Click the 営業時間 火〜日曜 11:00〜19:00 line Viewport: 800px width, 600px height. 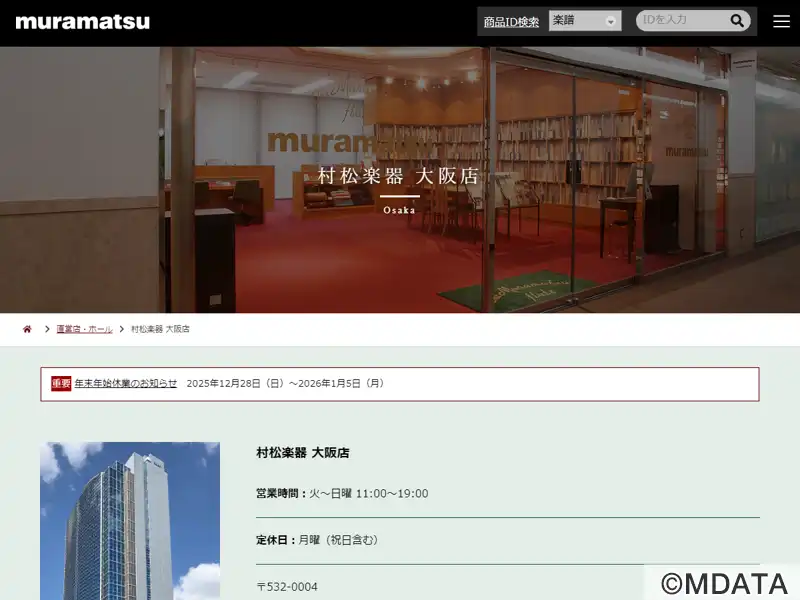click(x=342, y=493)
